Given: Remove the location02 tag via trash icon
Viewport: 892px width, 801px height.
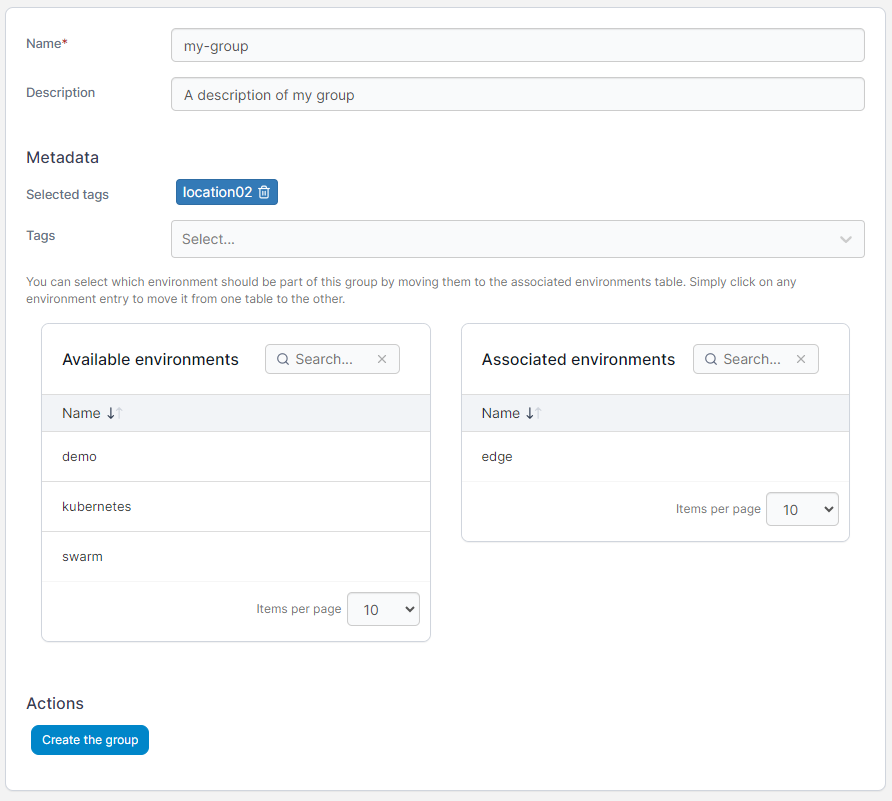Looking at the screenshot, I should pyautogui.click(x=264, y=192).
